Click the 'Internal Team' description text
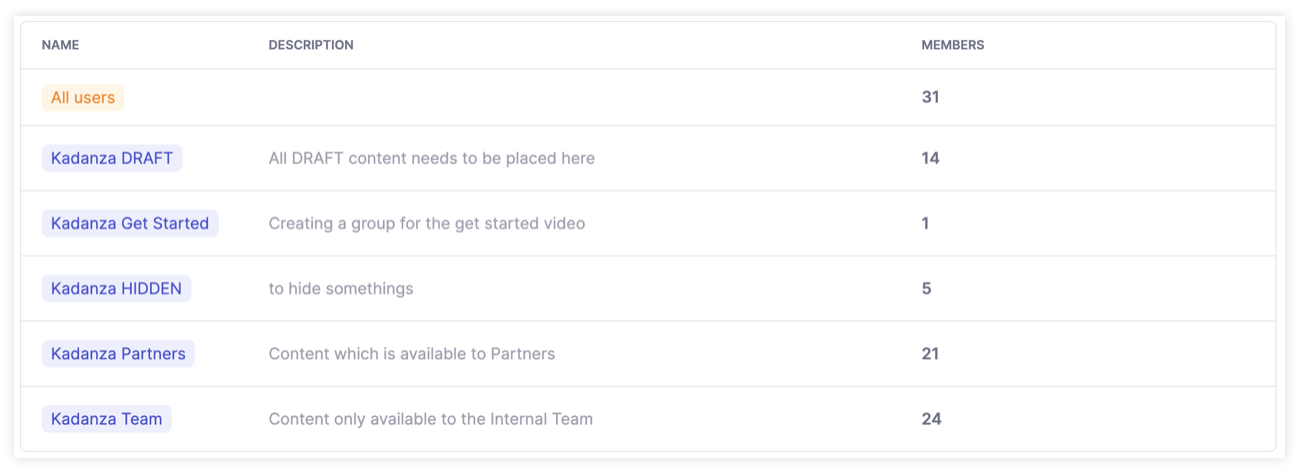The height and width of the screenshot is (476, 1304). pos(430,419)
